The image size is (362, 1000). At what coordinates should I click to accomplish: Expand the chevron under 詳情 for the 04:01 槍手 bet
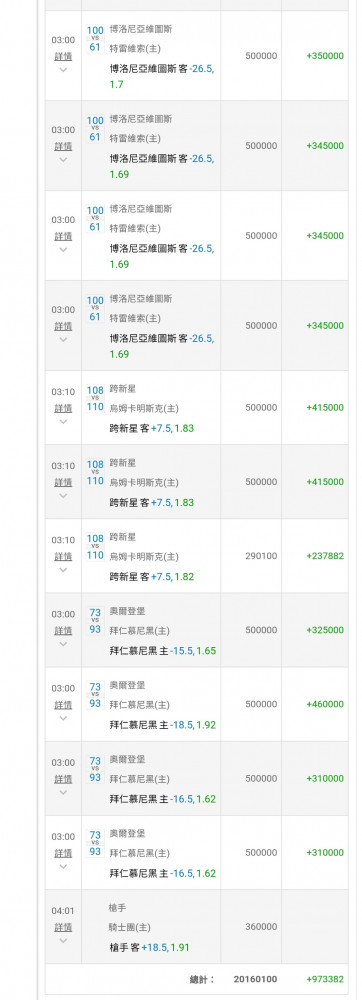pyautogui.click(x=63, y=941)
